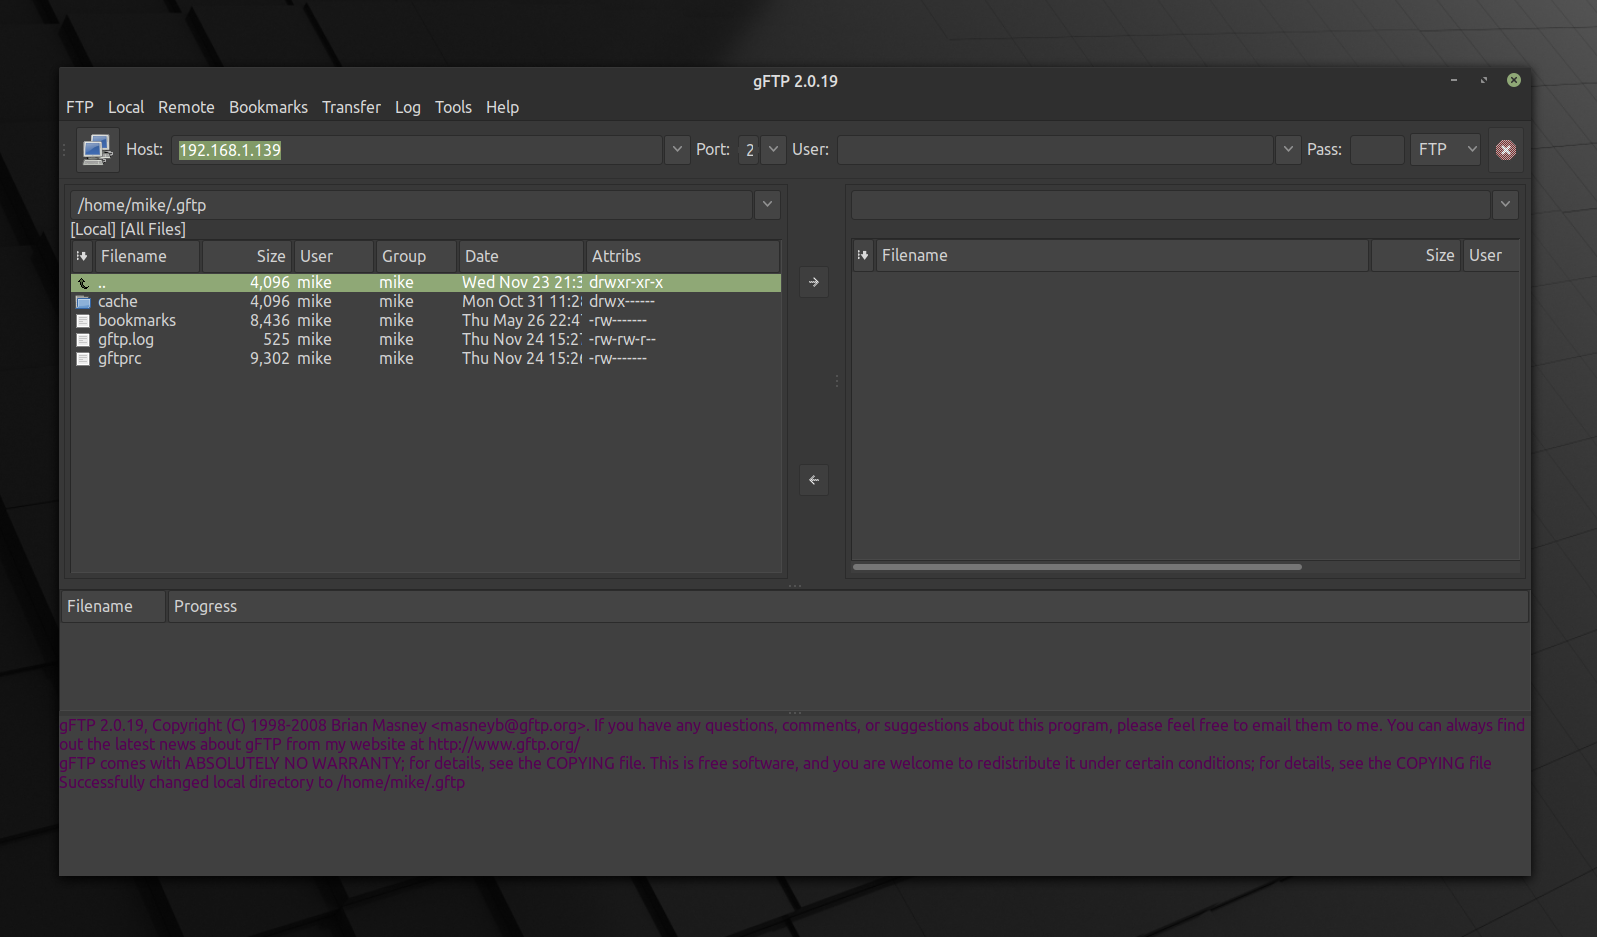Click sort direction icon in remote file list header
The image size is (1597, 937).
[x=863, y=255]
